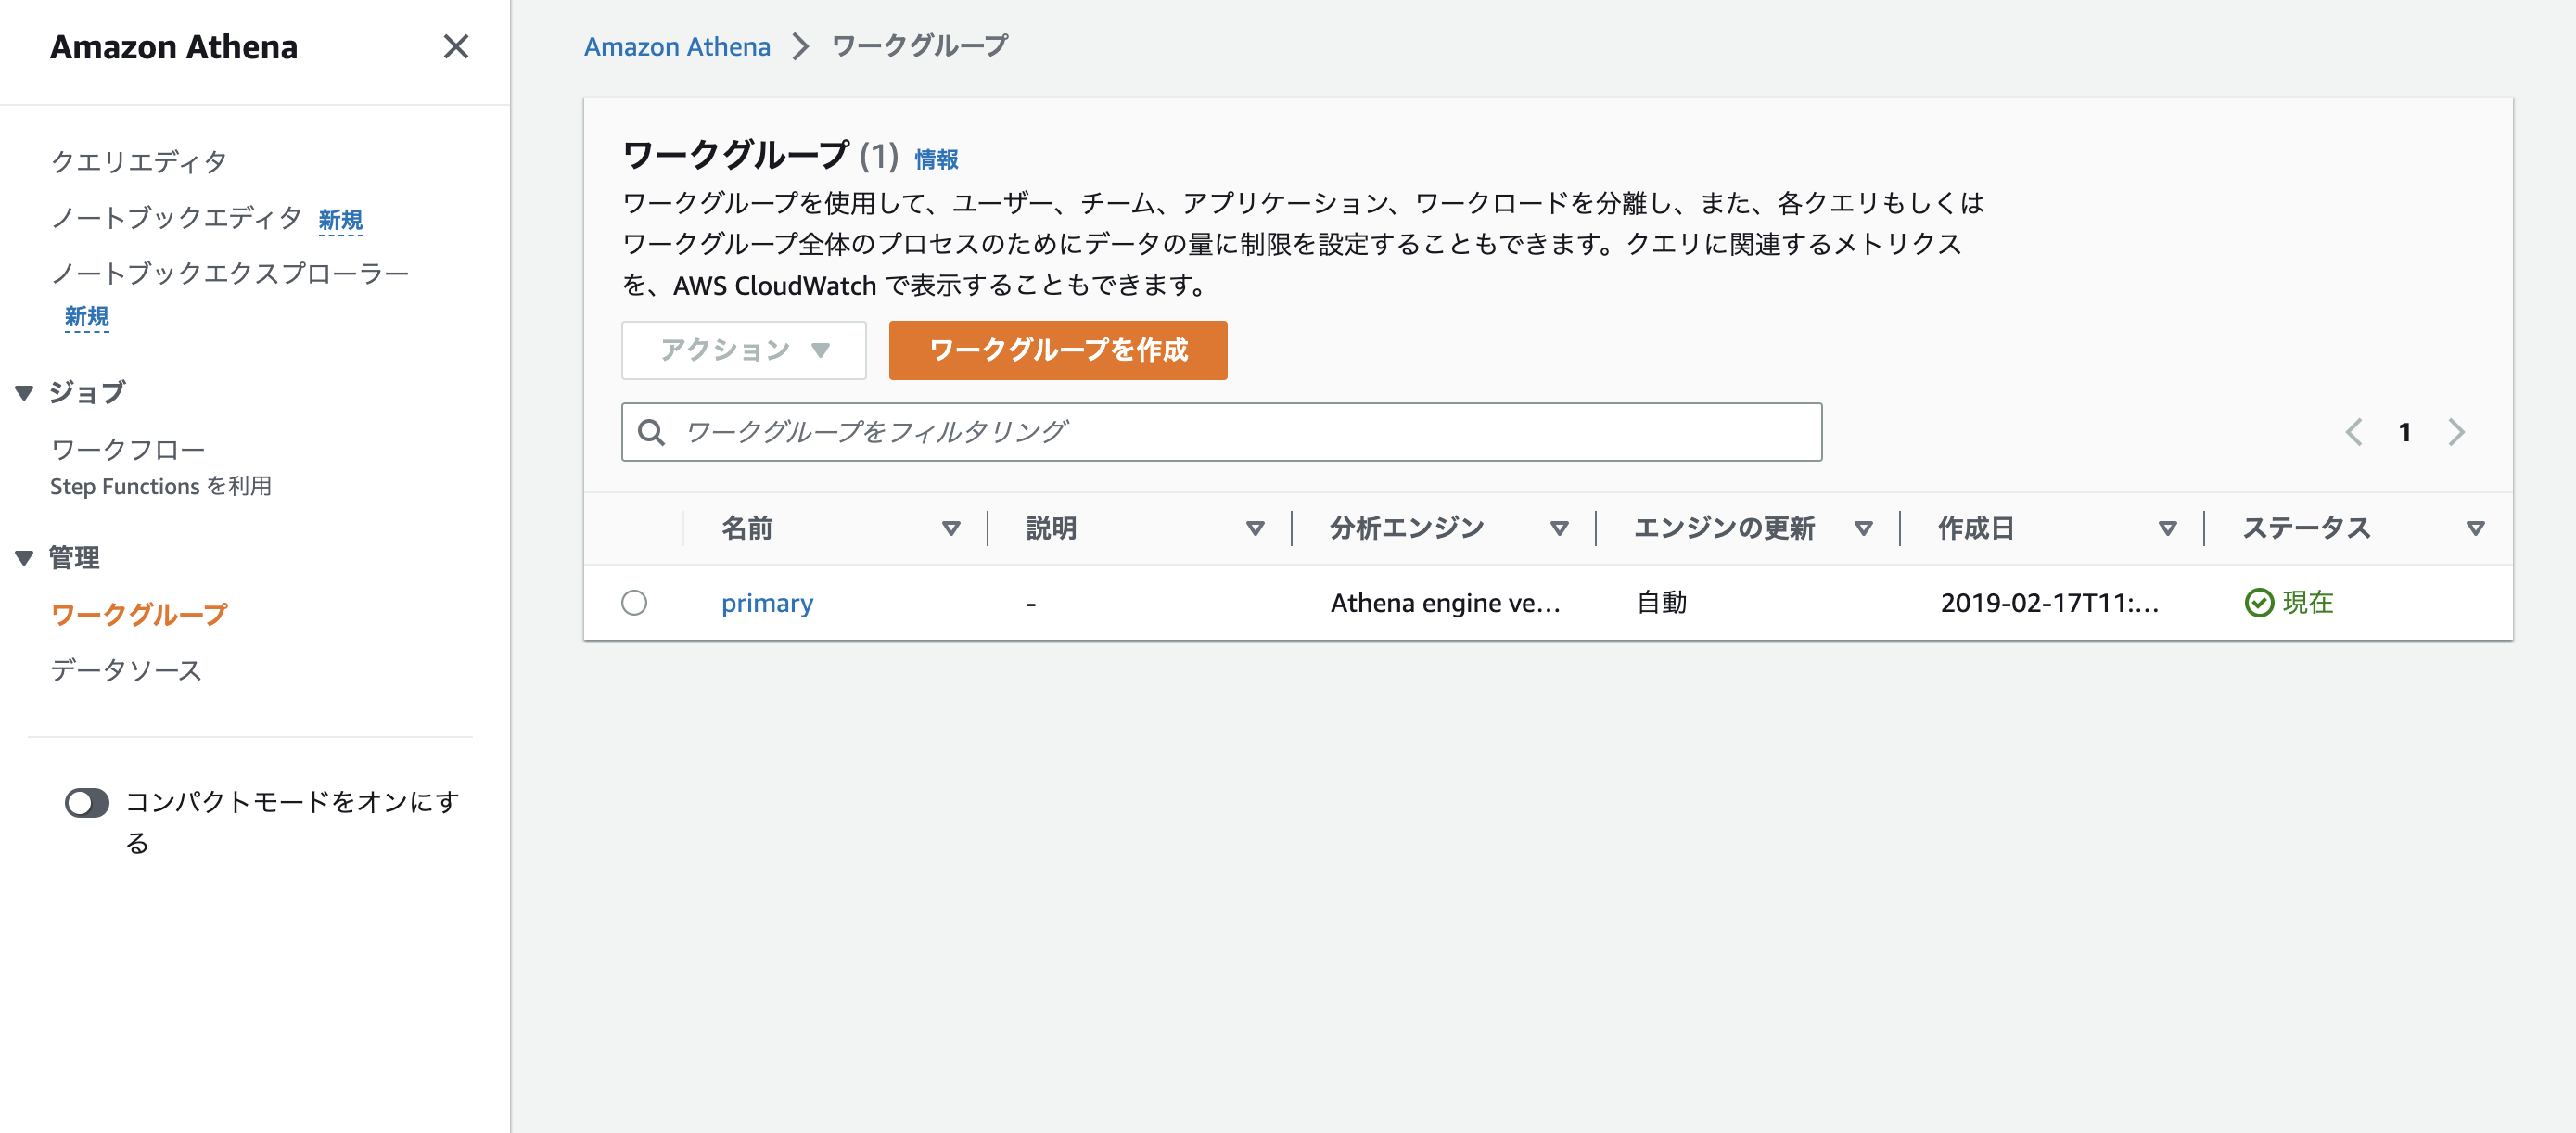The width and height of the screenshot is (2576, 1133).
Task: Click the sort control on the 説明 column
Action: 1256,528
